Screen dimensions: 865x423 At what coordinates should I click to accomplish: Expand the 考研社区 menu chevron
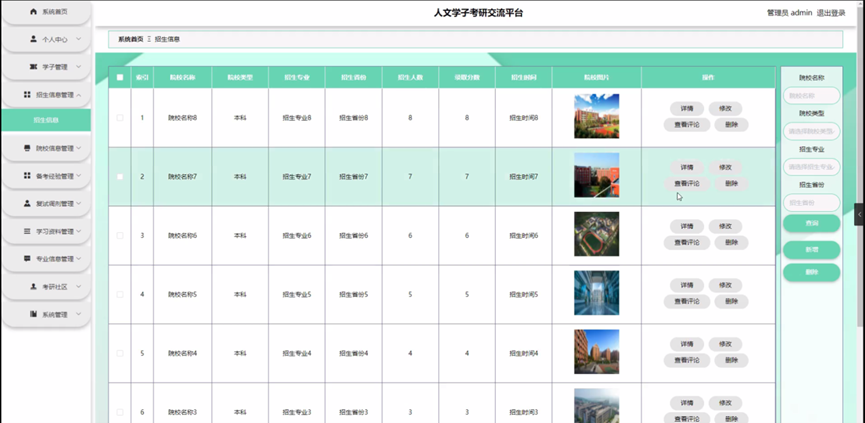click(78, 287)
